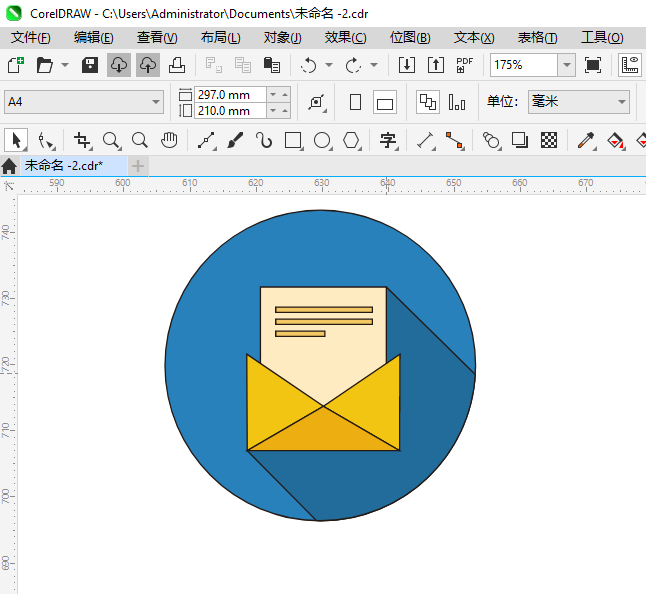Set page to portrait orientation
Image resolution: width=646 pixels, height=594 pixels.
[355, 102]
